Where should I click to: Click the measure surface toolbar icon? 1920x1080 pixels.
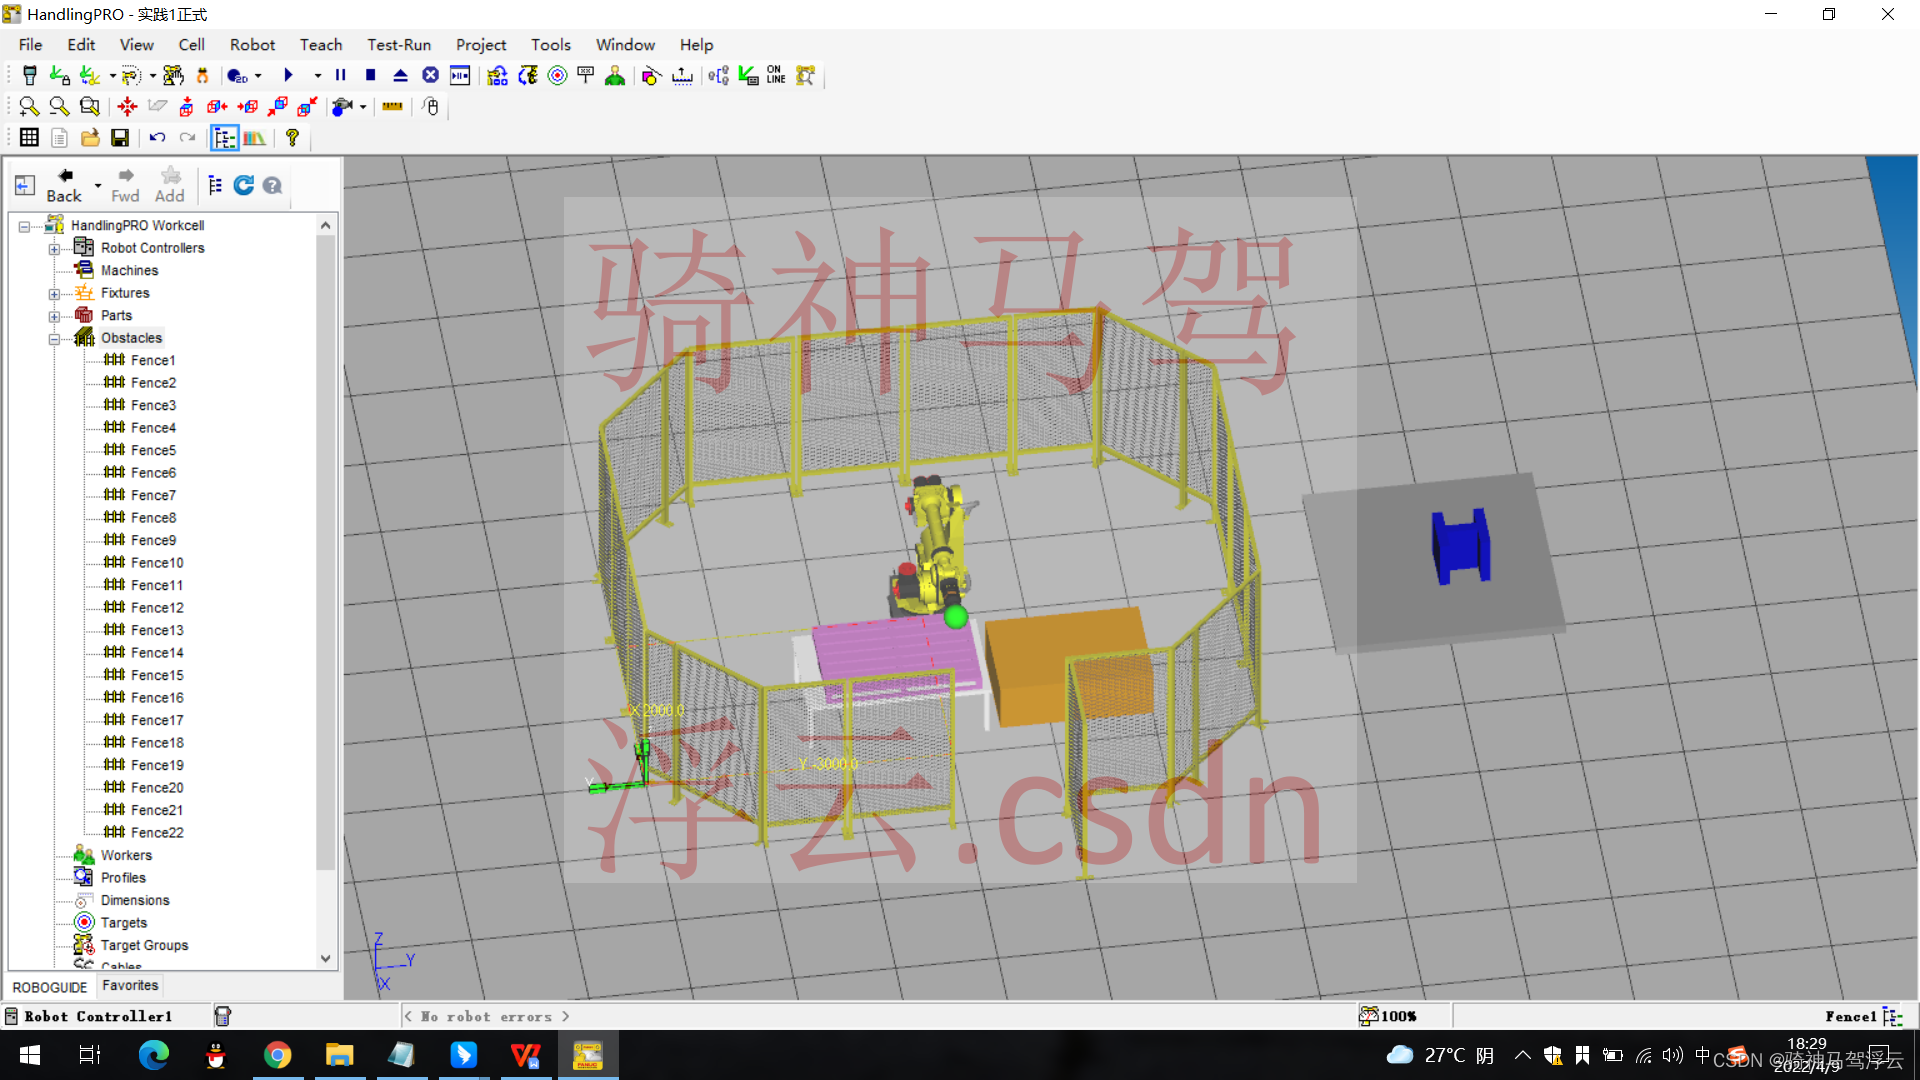coord(682,76)
